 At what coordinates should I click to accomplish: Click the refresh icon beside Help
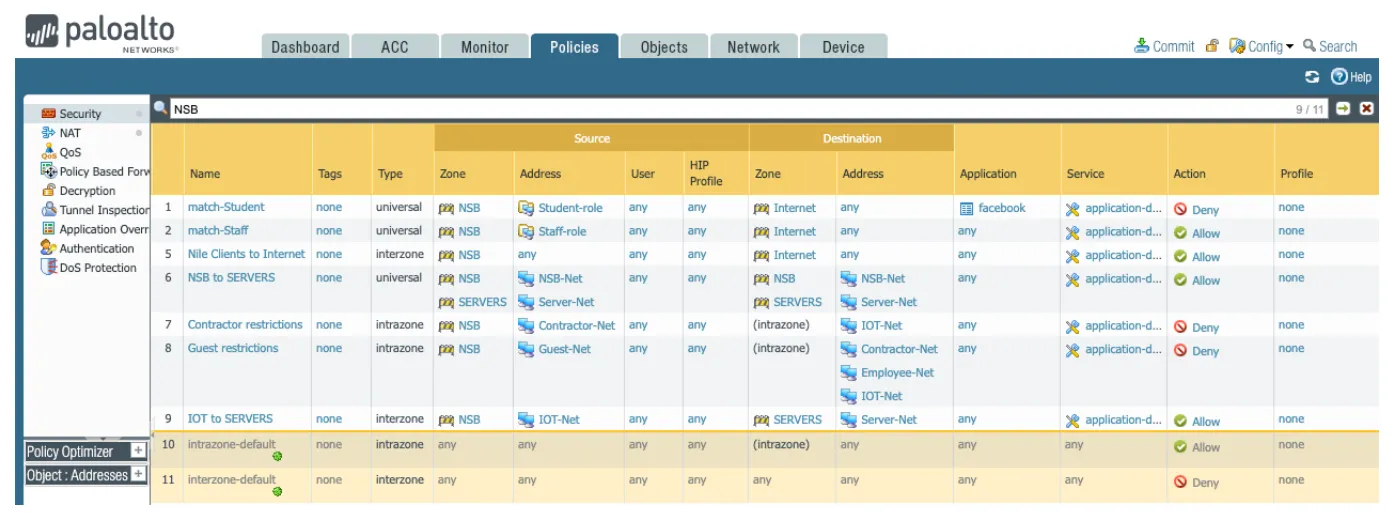[1312, 77]
